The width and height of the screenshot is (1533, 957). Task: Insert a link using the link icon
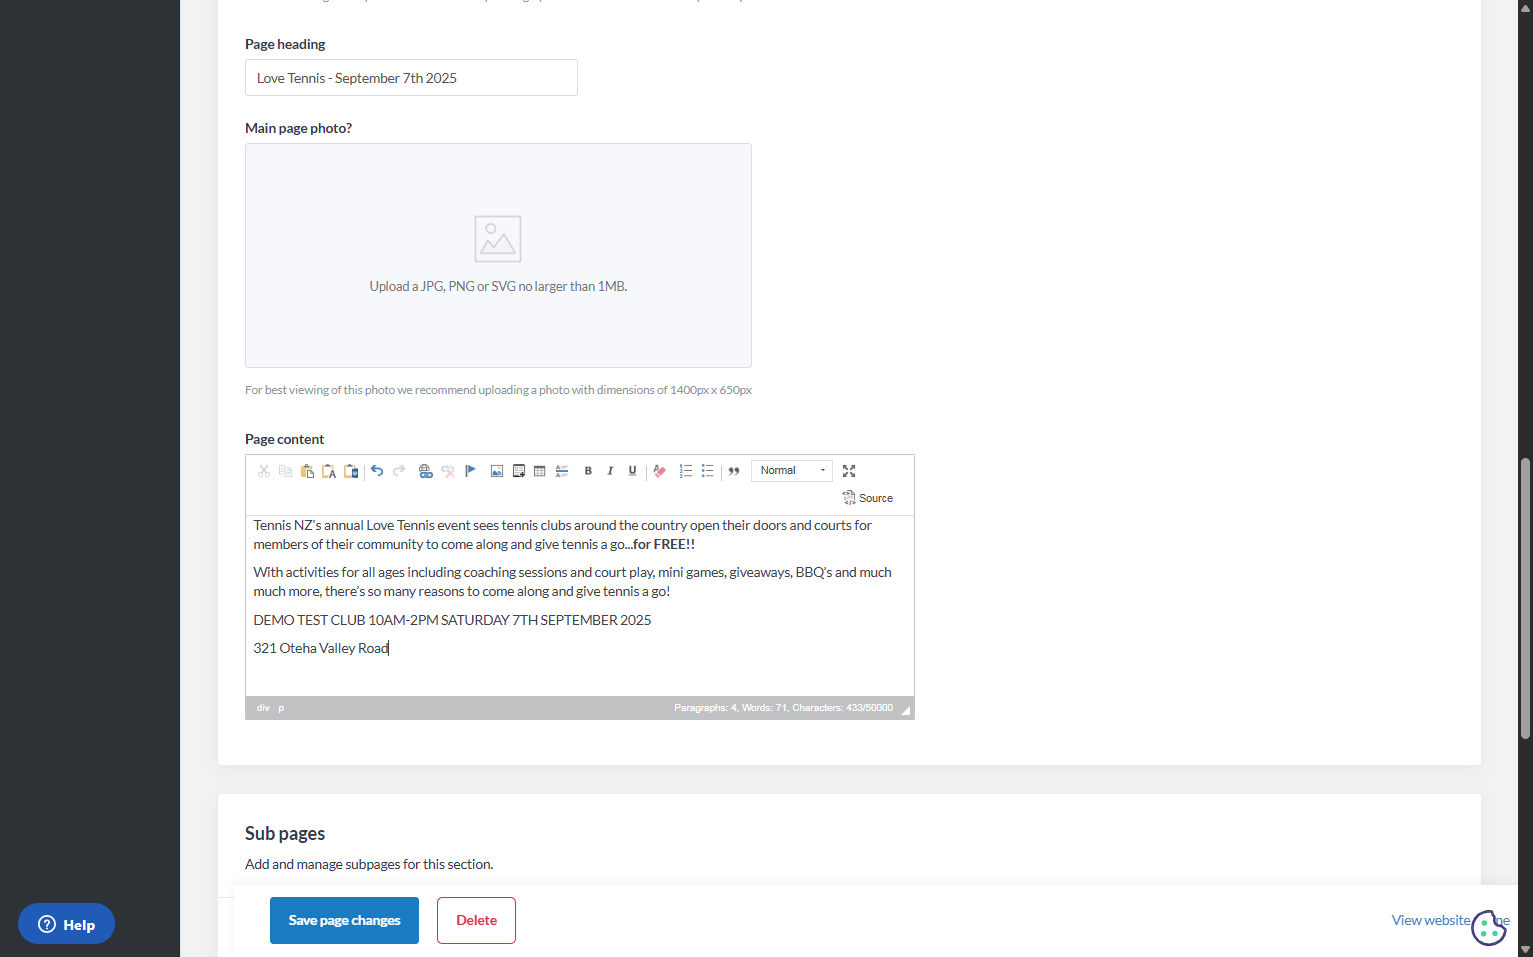(426, 471)
